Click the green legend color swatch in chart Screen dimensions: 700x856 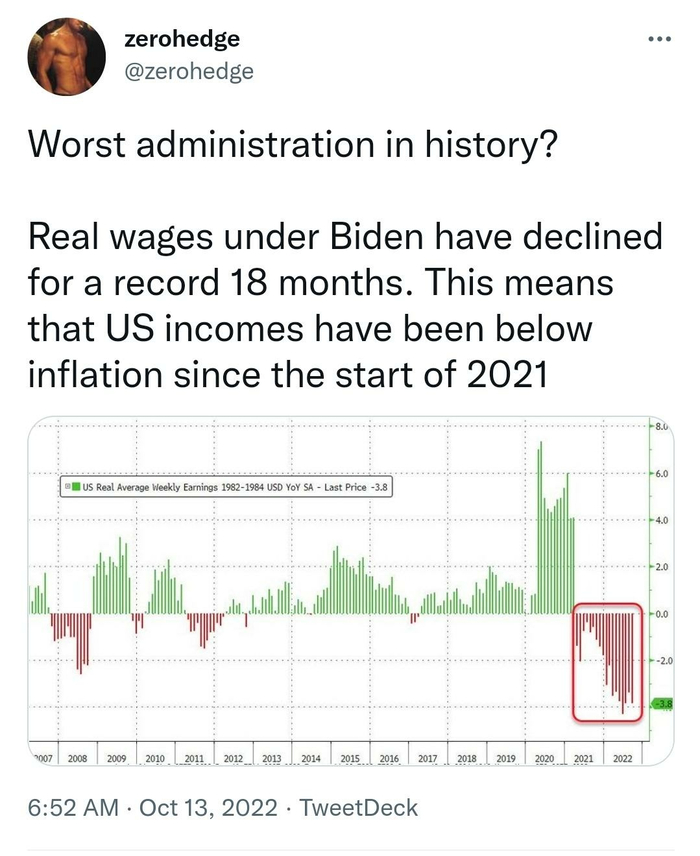pos(76,486)
